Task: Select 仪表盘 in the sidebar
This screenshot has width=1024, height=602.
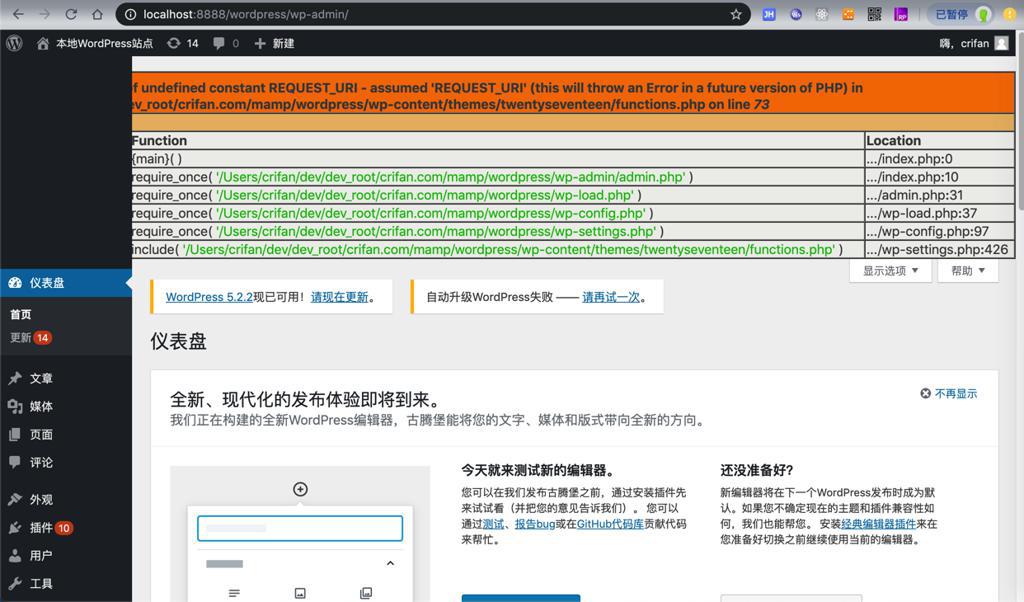Action: (x=65, y=283)
